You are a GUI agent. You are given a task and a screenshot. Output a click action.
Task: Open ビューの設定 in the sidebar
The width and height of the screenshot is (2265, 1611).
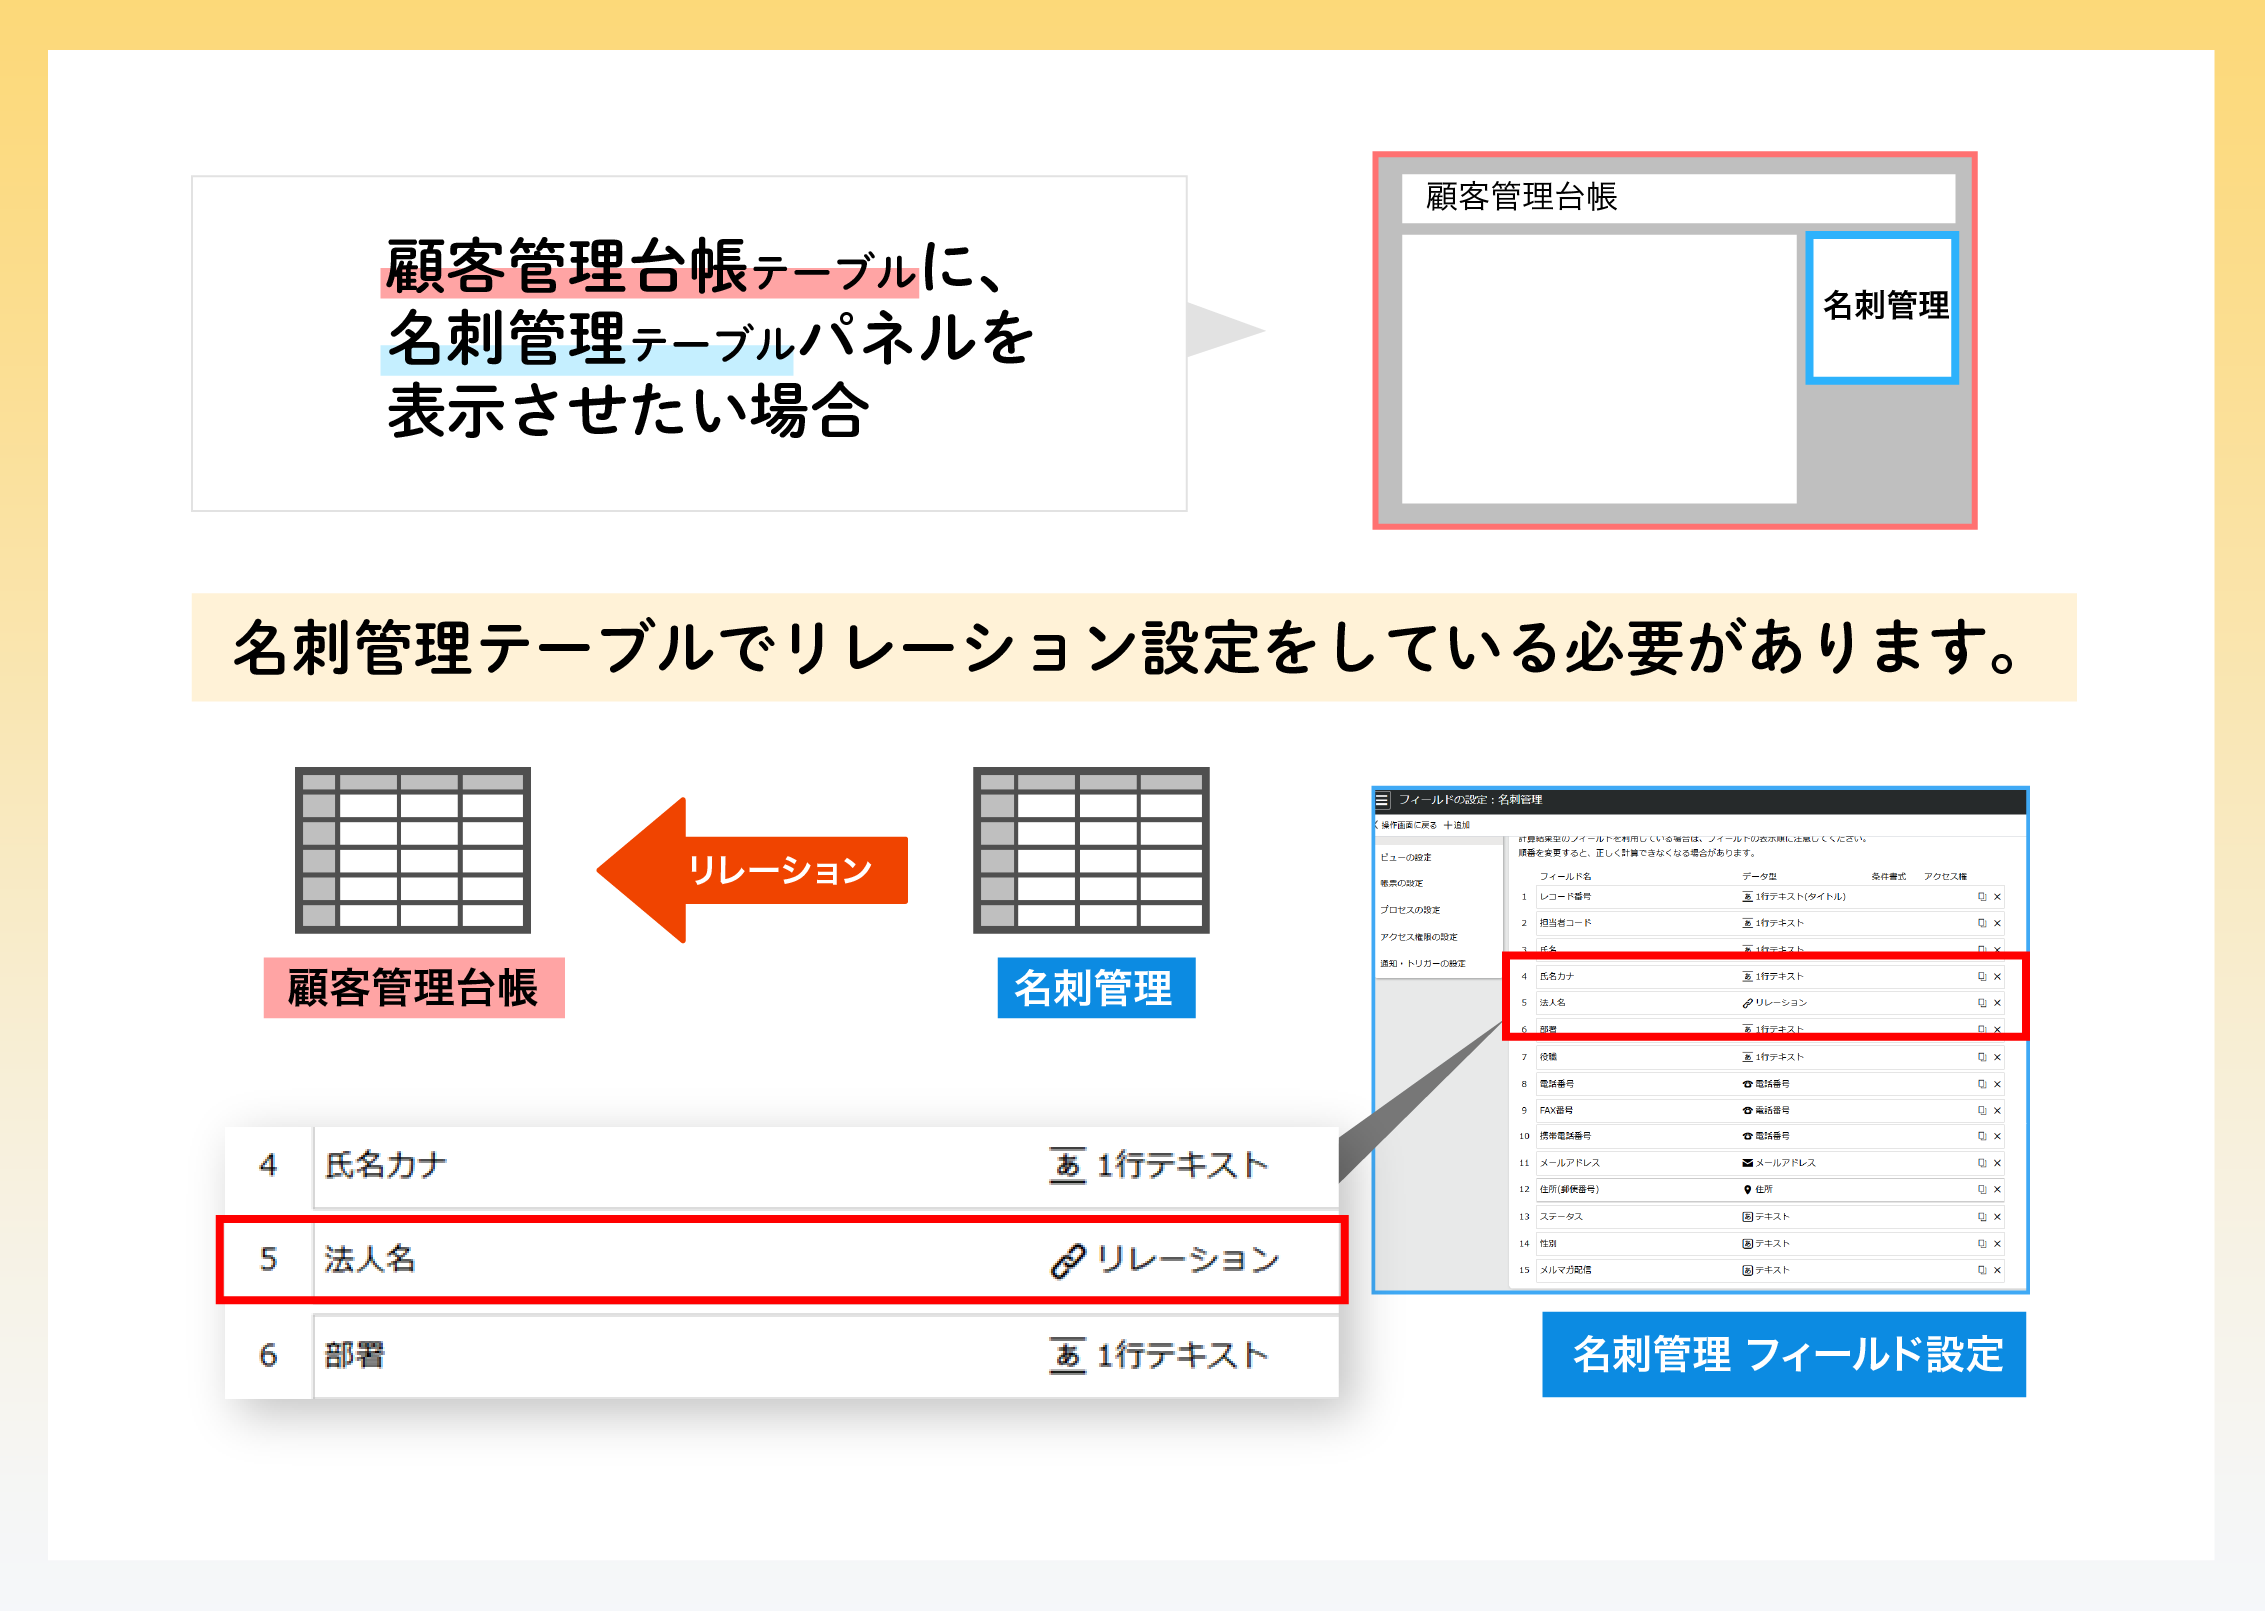point(1405,857)
